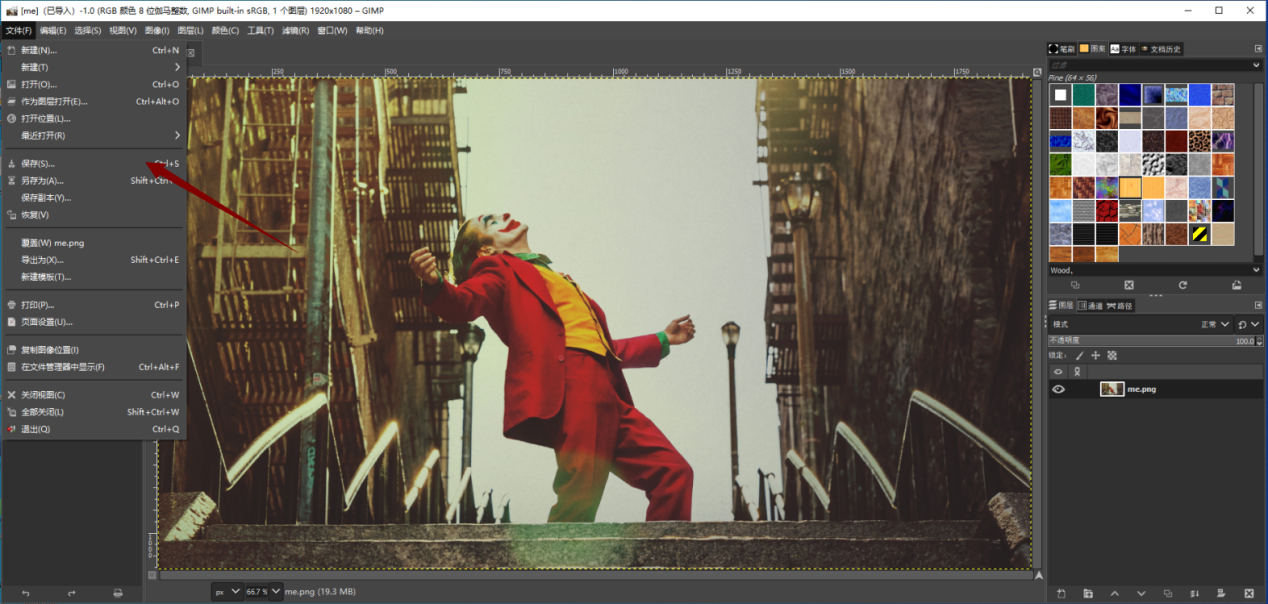Click the create new layer icon
The width and height of the screenshot is (1268, 604).
[x=1061, y=593]
